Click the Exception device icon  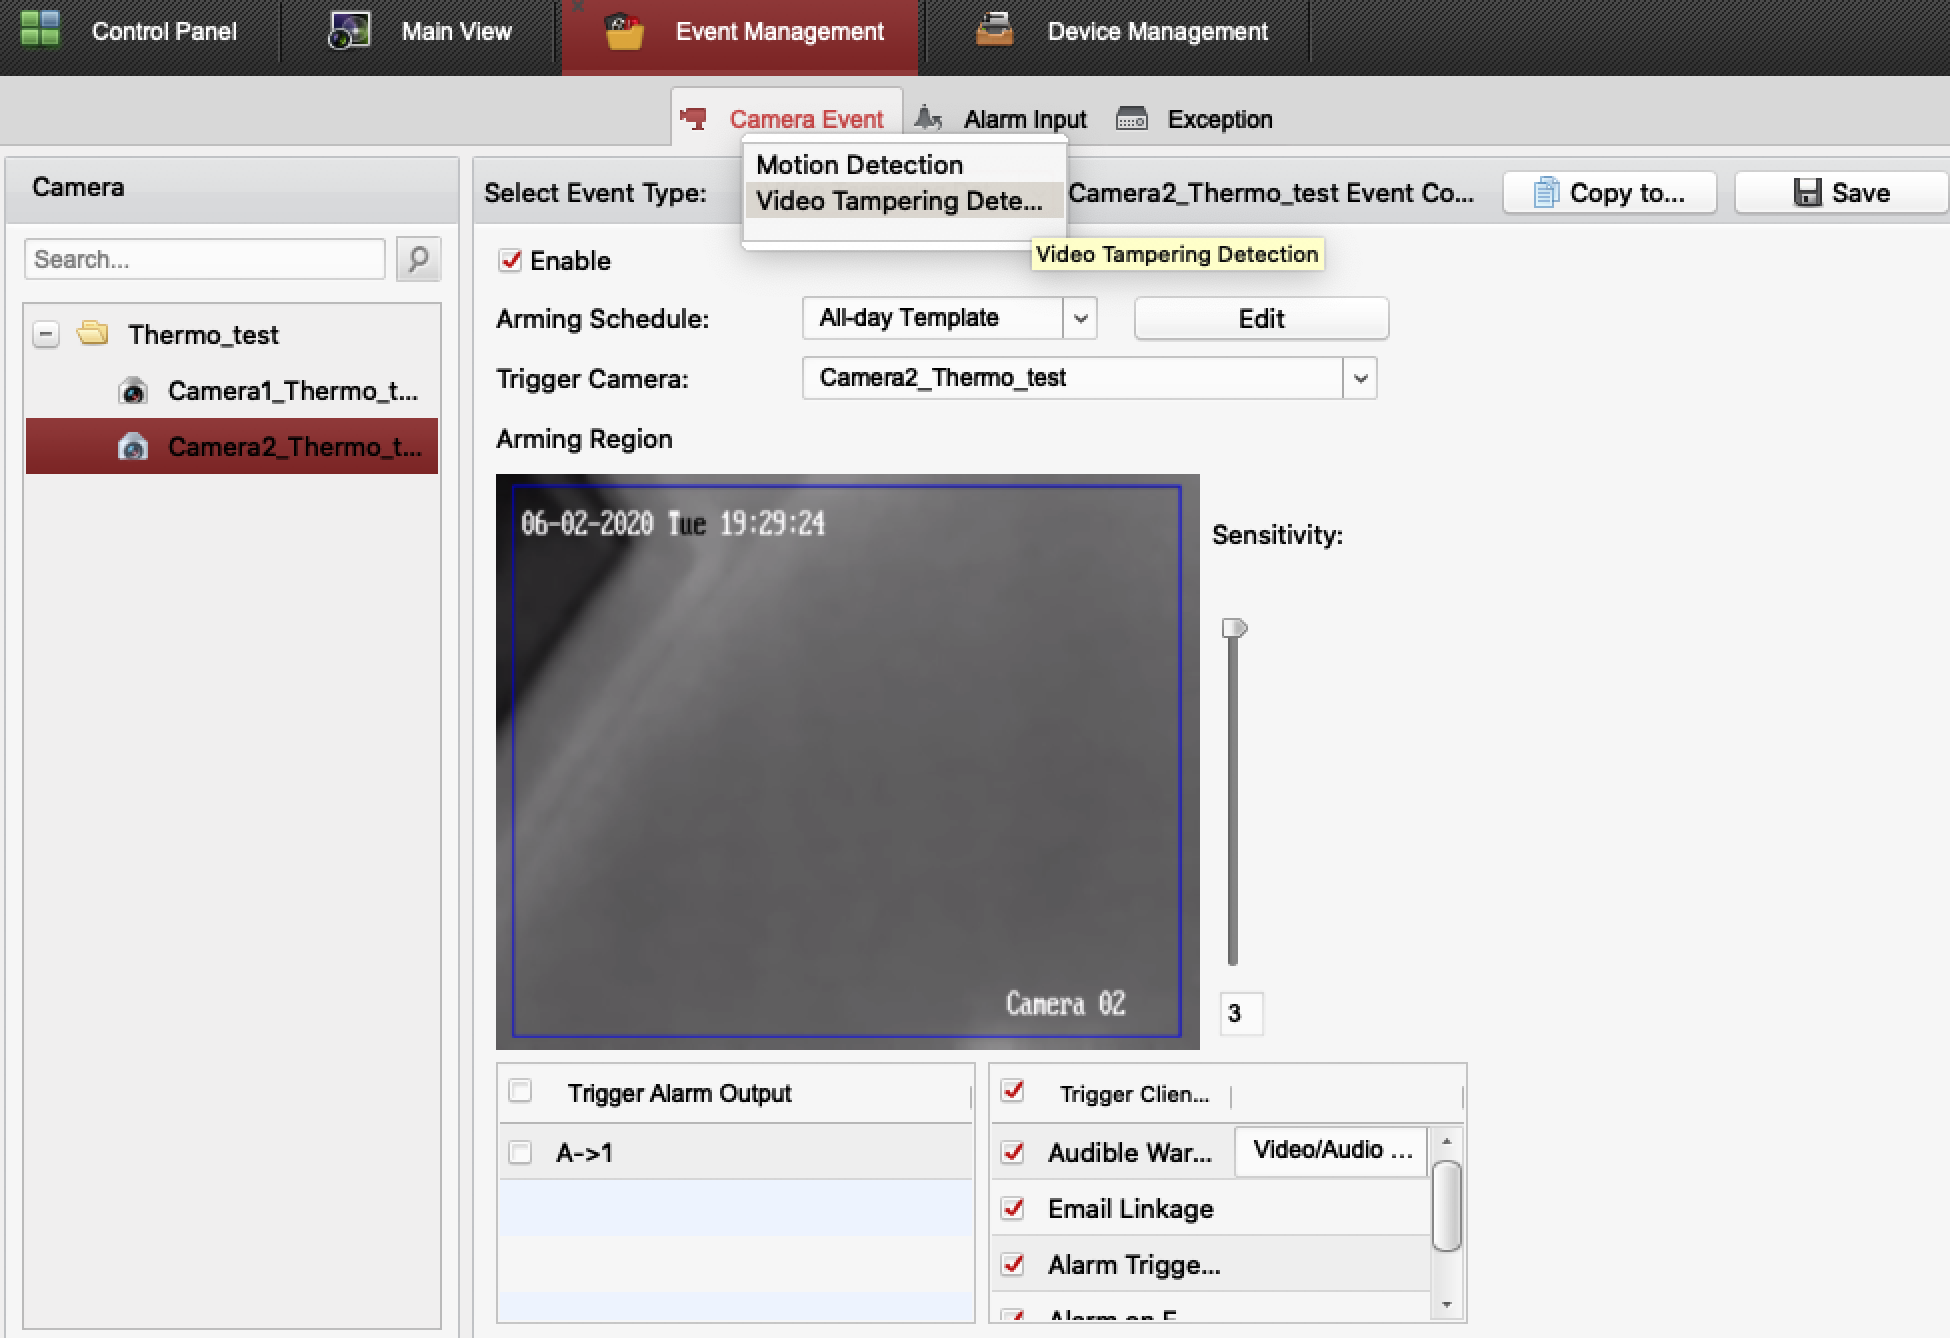point(1131,119)
